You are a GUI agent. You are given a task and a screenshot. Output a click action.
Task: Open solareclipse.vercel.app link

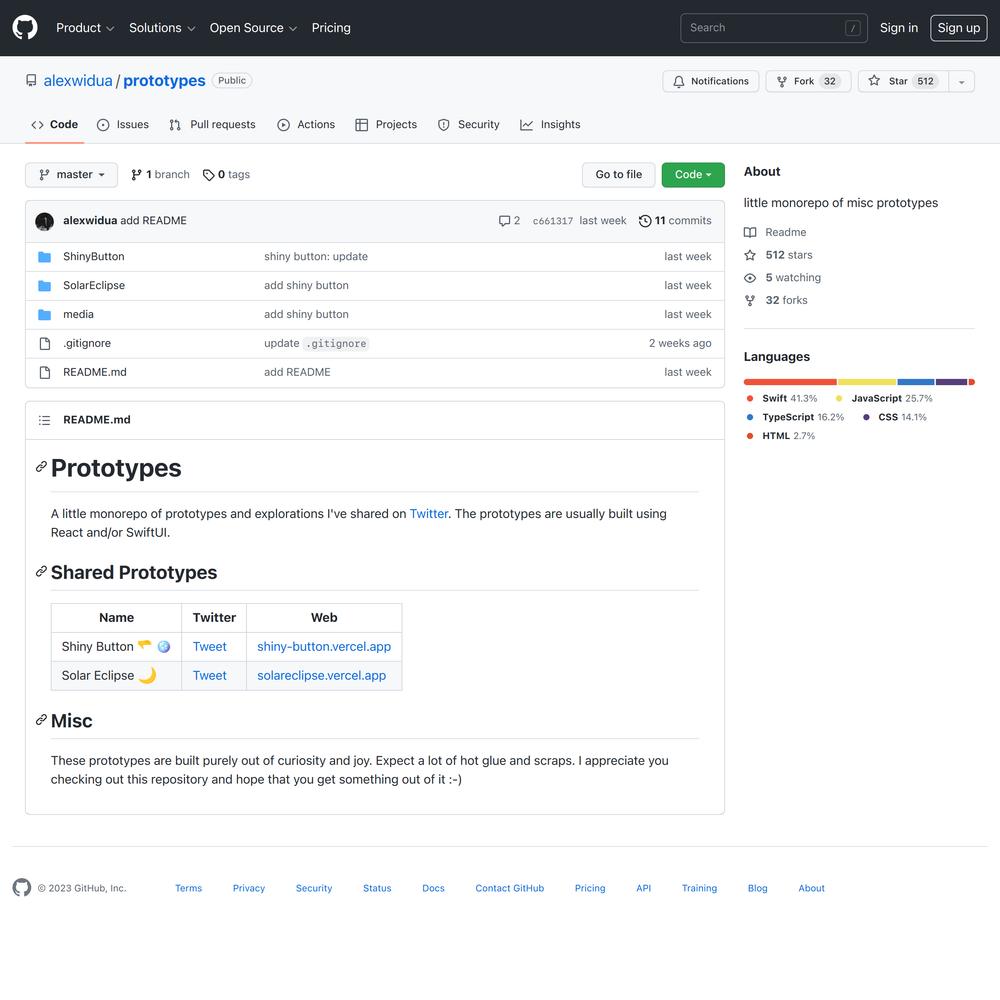[x=321, y=675]
